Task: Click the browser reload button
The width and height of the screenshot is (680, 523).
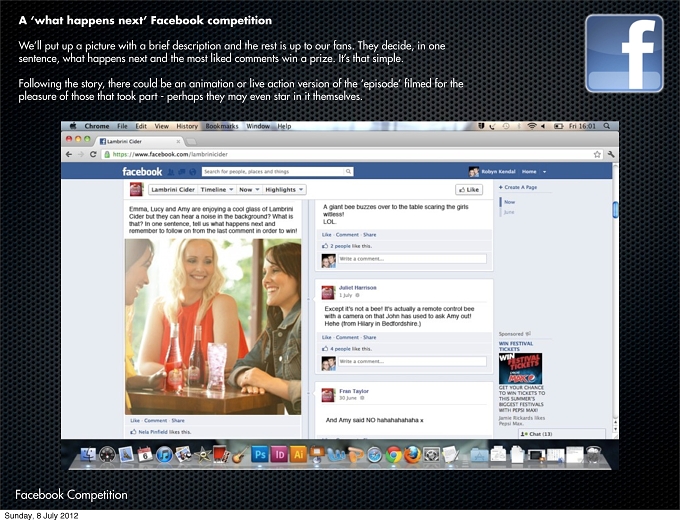Action: pos(93,154)
